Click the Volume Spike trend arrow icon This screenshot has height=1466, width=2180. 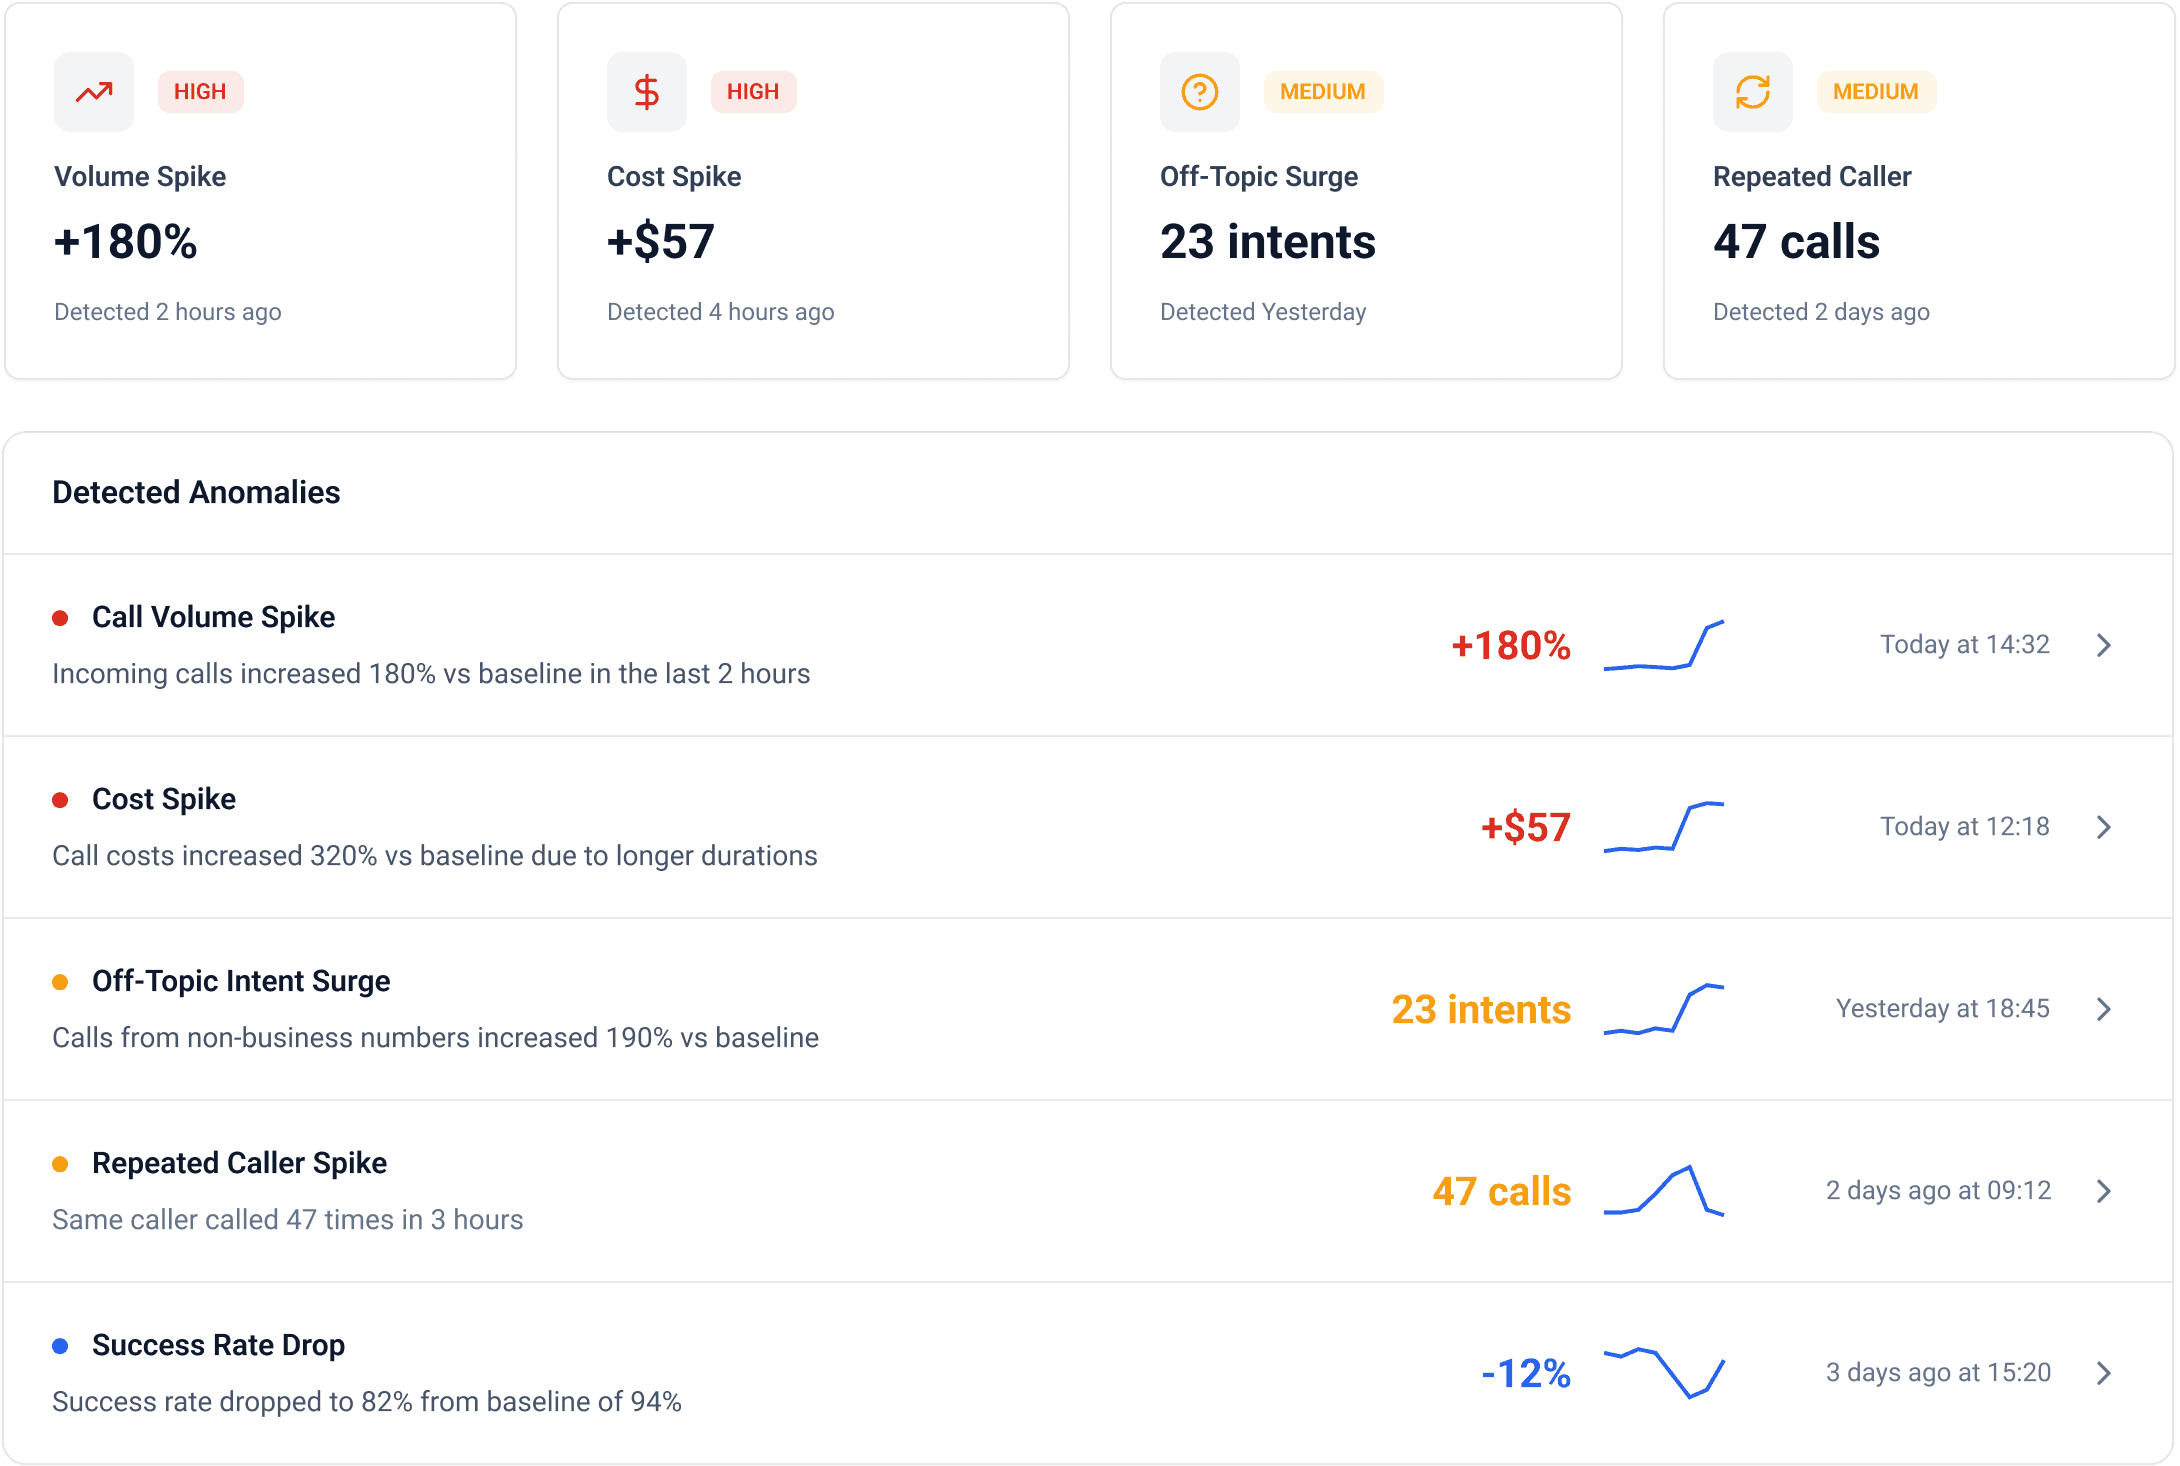point(93,91)
